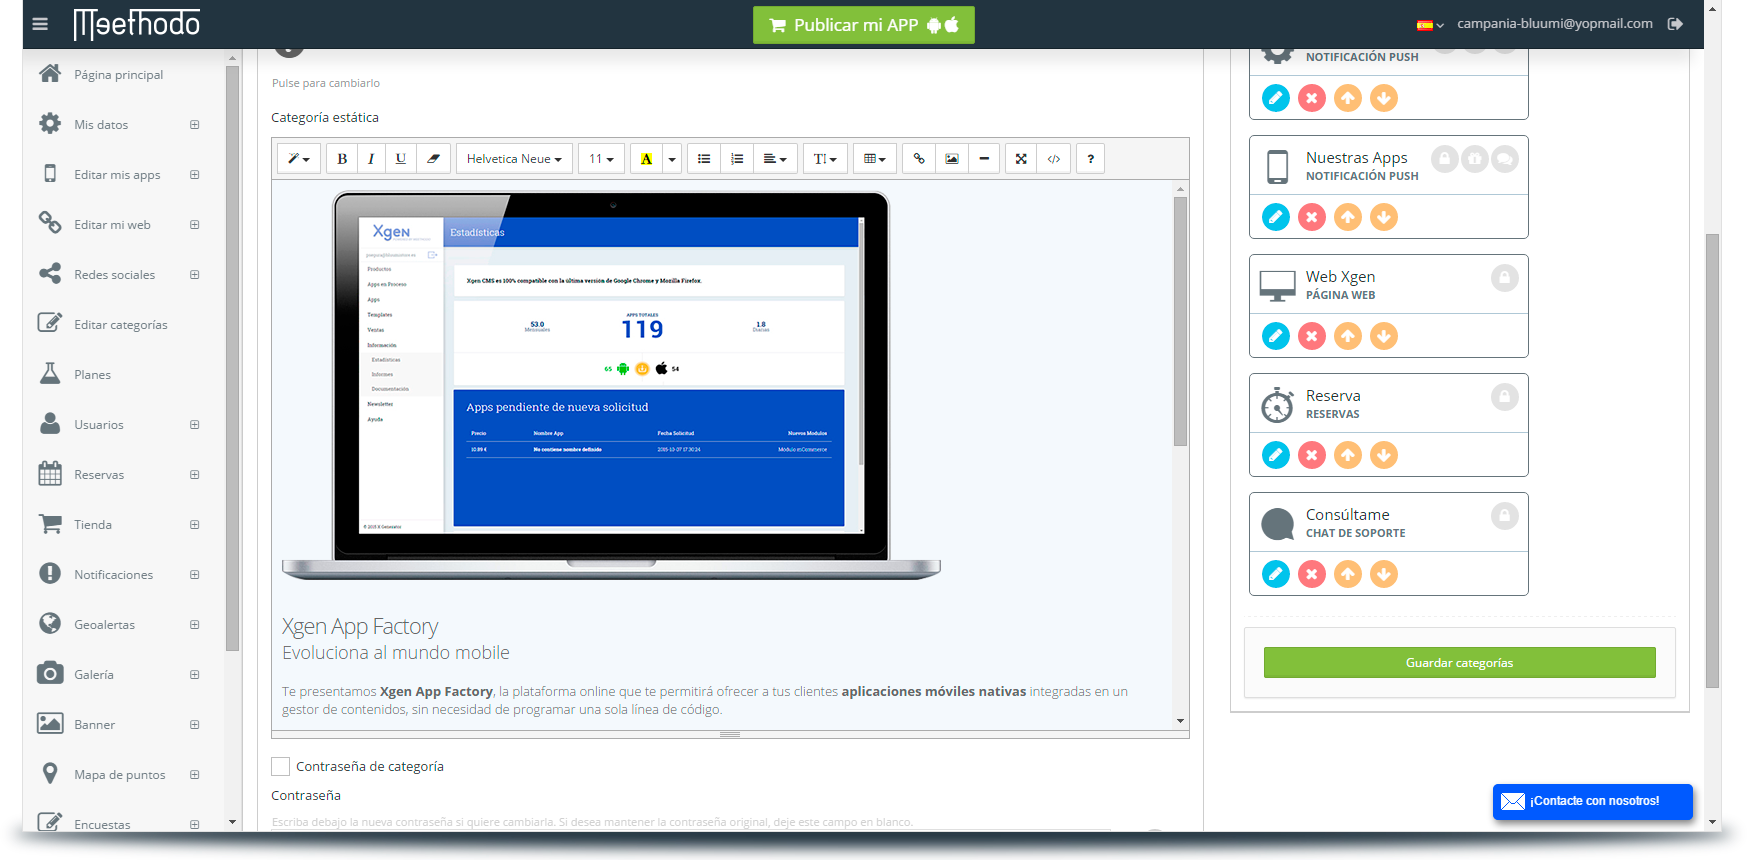Click the insert picture icon
1747x860 pixels.
tap(952, 159)
